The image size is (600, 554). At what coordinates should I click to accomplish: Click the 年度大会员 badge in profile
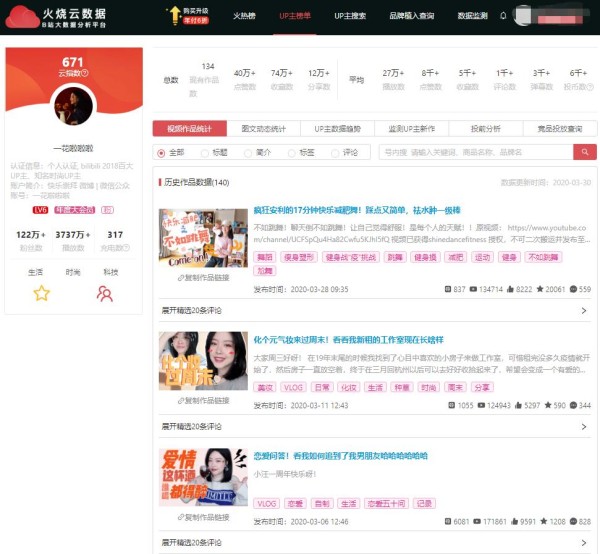coord(74,210)
